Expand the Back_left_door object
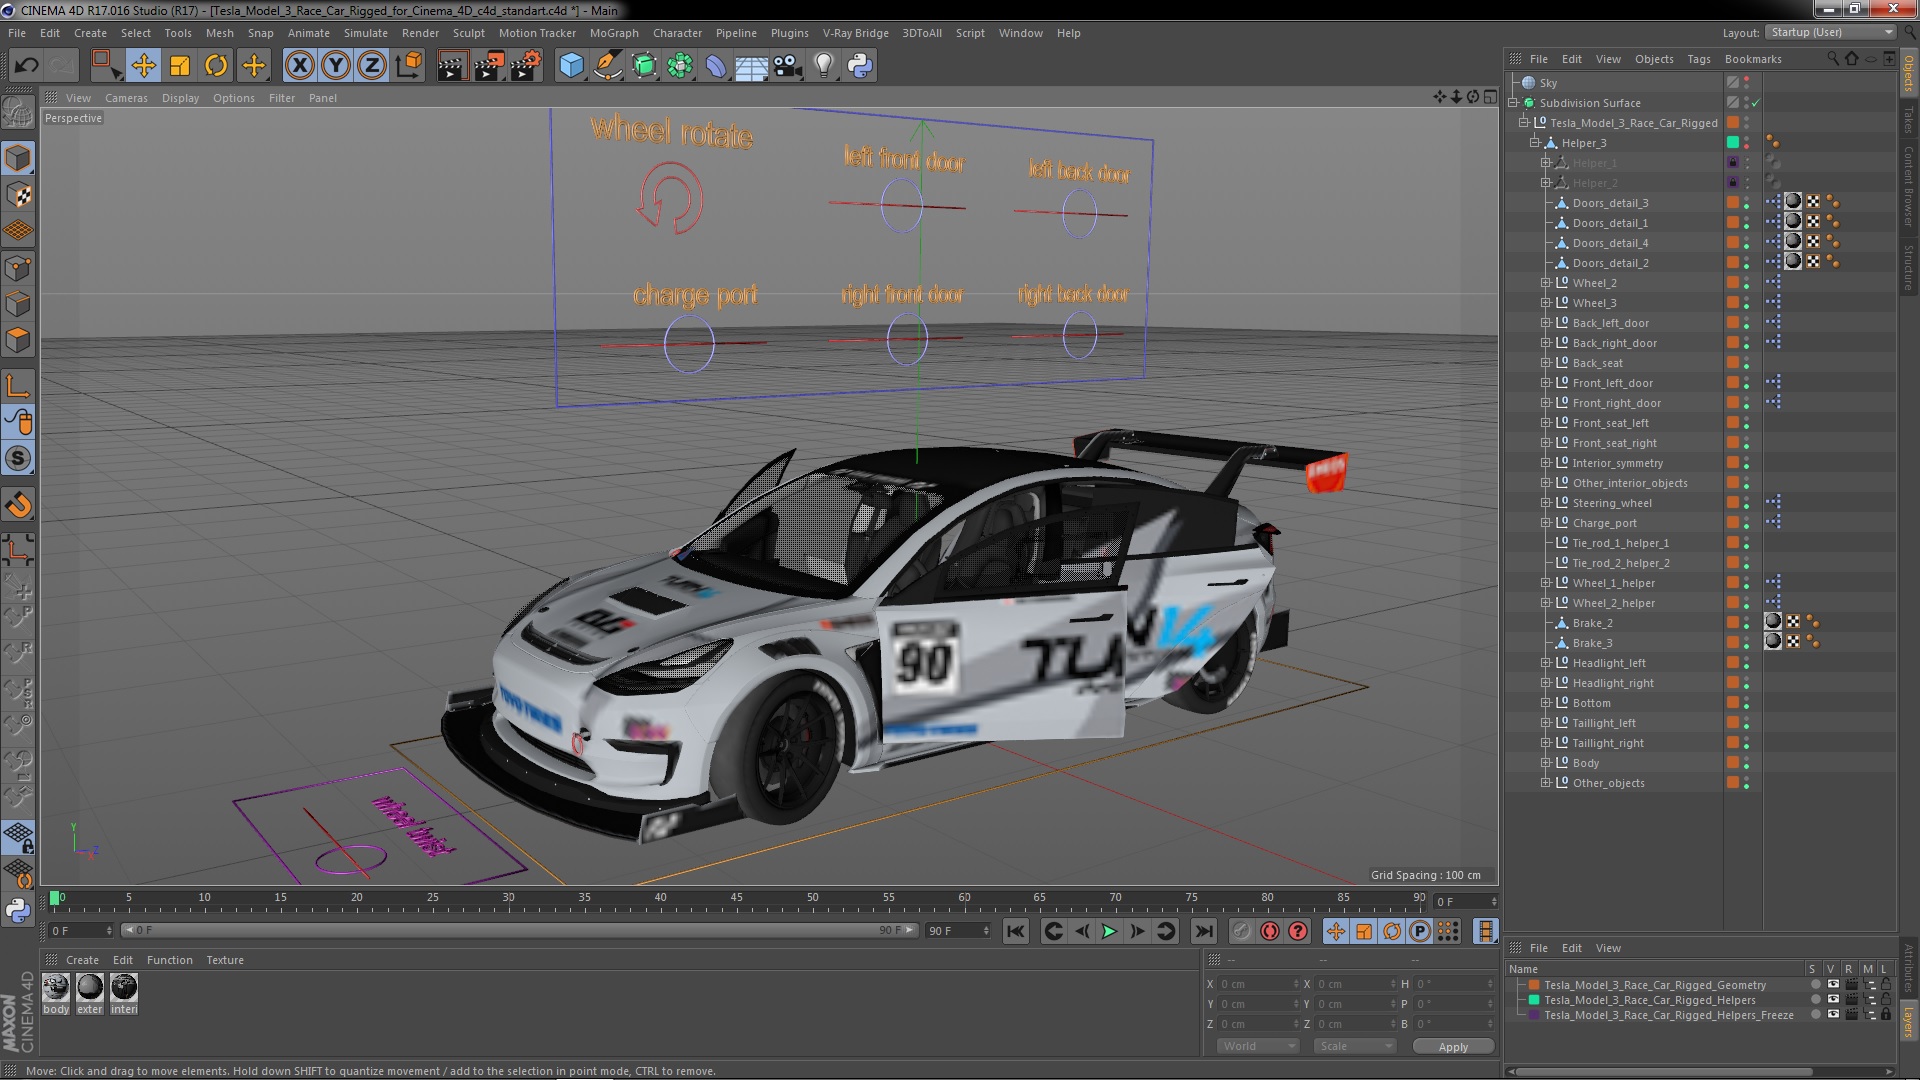1920x1080 pixels. pyautogui.click(x=1546, y=323)
